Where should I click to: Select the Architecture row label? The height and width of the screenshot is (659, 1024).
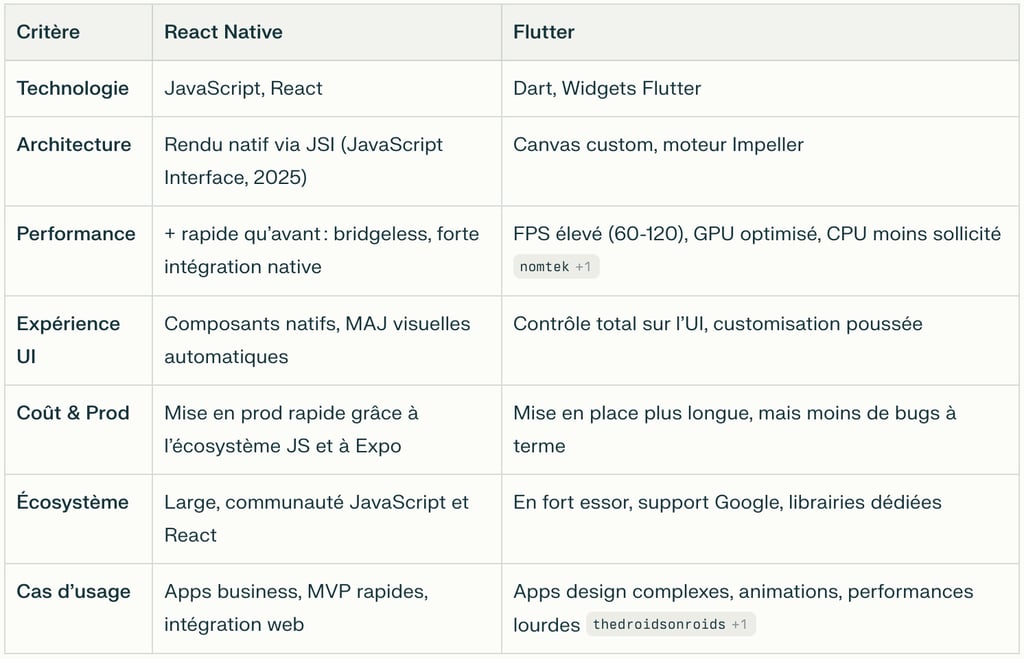click(74, 144)
